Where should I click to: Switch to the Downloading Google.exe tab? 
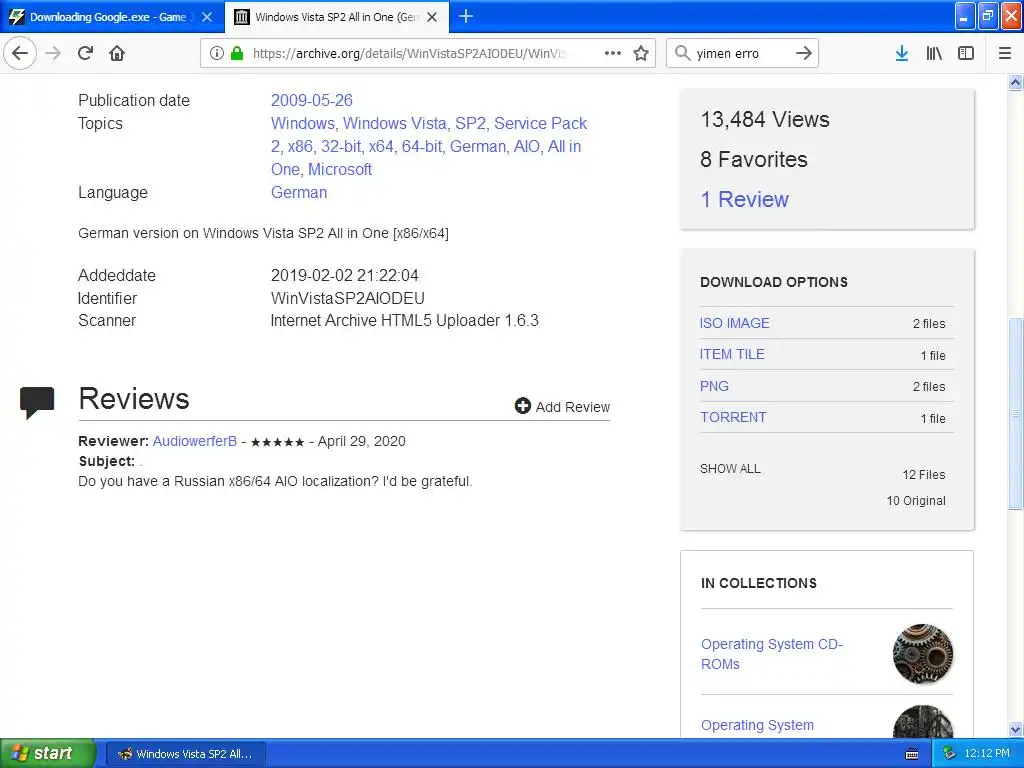(x=108, y=17)
